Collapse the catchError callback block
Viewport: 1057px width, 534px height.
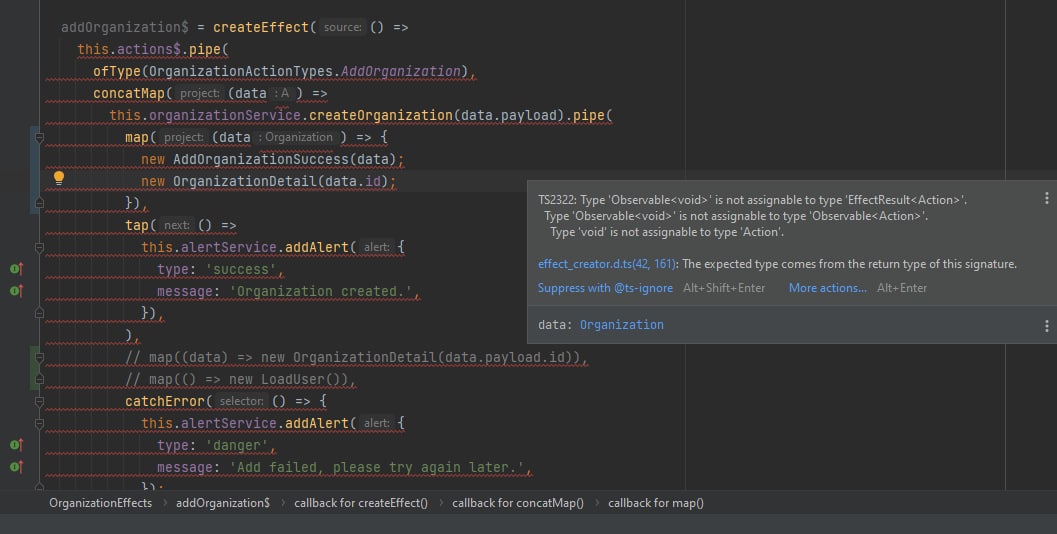click(39, 401)
